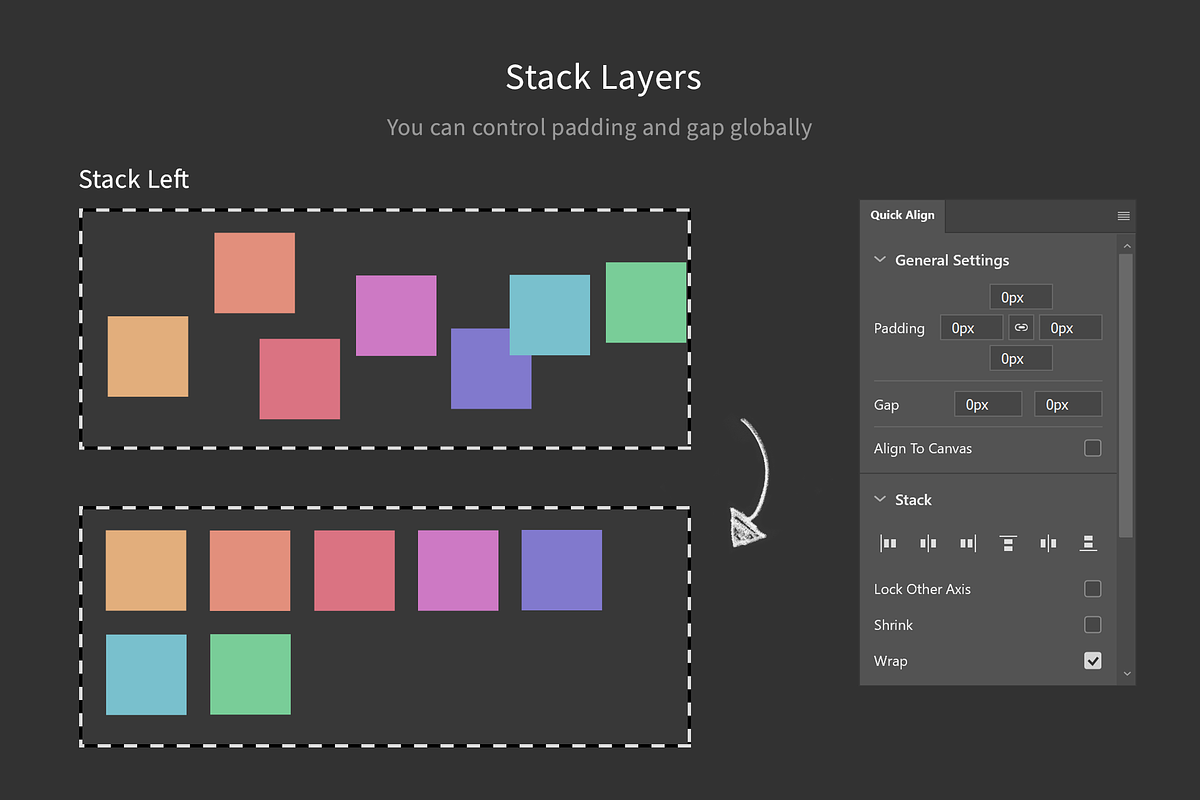Click the panel scrollbar down arrow
1200x800 pixels.
click(x=1127, y=673)
